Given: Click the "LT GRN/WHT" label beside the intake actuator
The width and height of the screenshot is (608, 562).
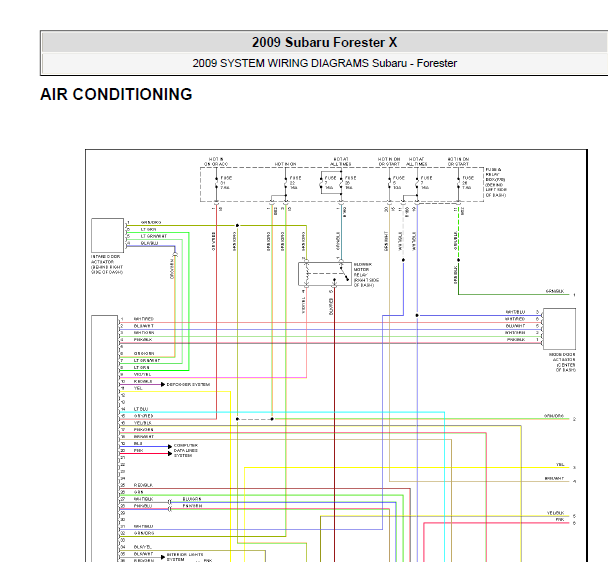Looking at the screenshot, I should (x=154, y=236).
